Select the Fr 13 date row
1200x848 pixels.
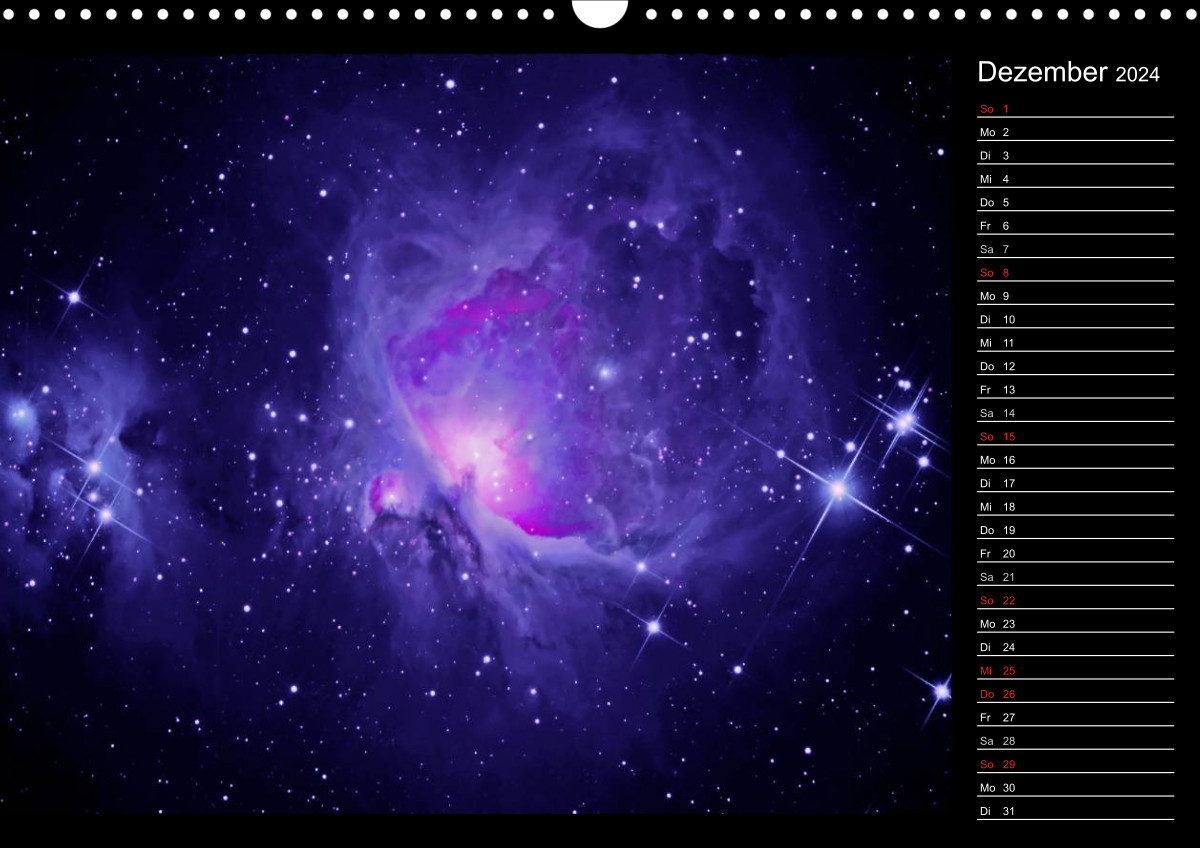click(x=1075, y=389)
